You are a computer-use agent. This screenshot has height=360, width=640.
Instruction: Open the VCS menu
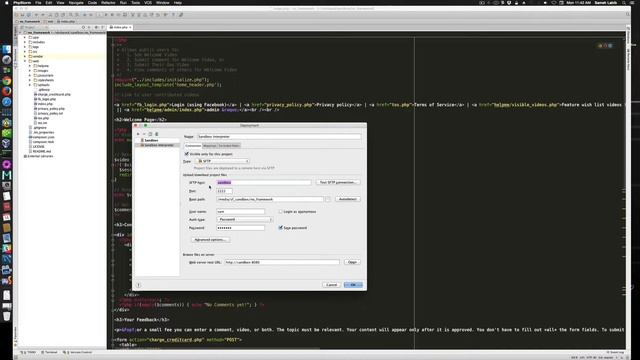[x=148, y=2]
